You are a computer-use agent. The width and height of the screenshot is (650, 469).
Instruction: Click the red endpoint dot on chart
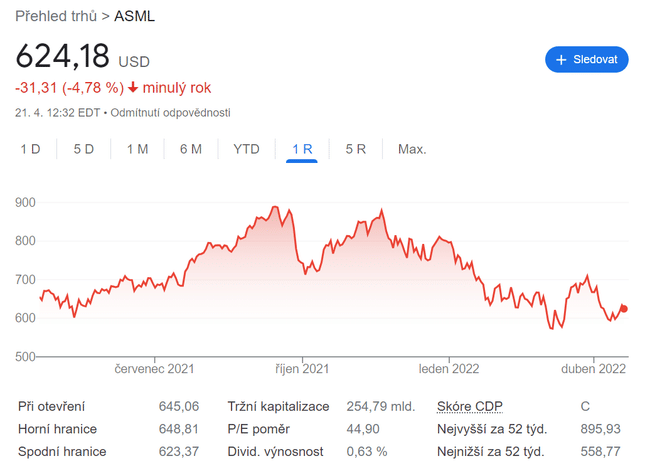[625, 308]
